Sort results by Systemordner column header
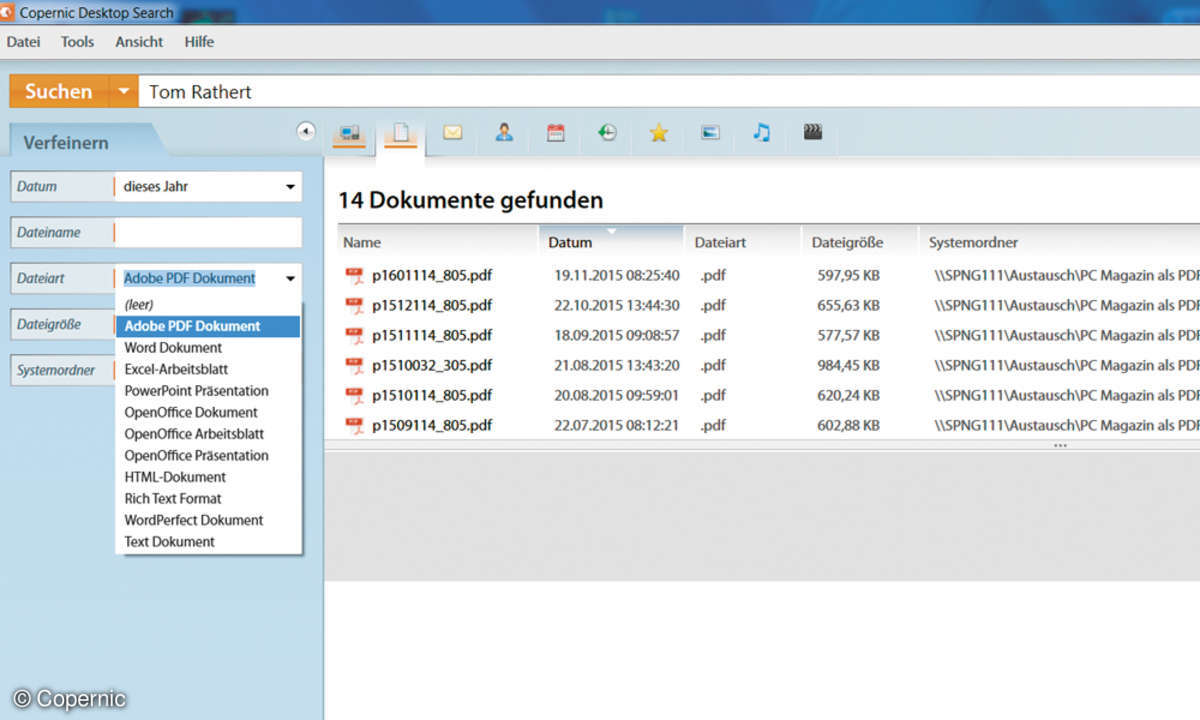 click(1059, 242)
